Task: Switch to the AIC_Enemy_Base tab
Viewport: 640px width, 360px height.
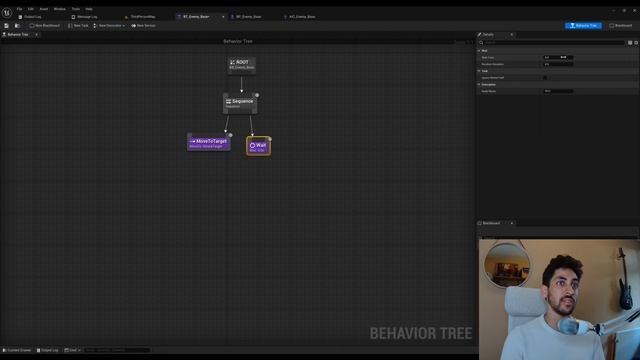Action: [x=300, y=17]
